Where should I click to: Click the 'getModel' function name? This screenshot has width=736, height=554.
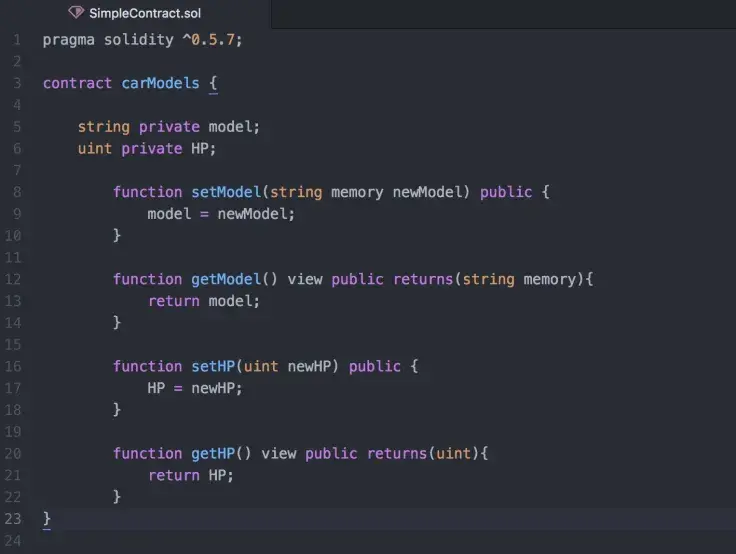[226, 280]
